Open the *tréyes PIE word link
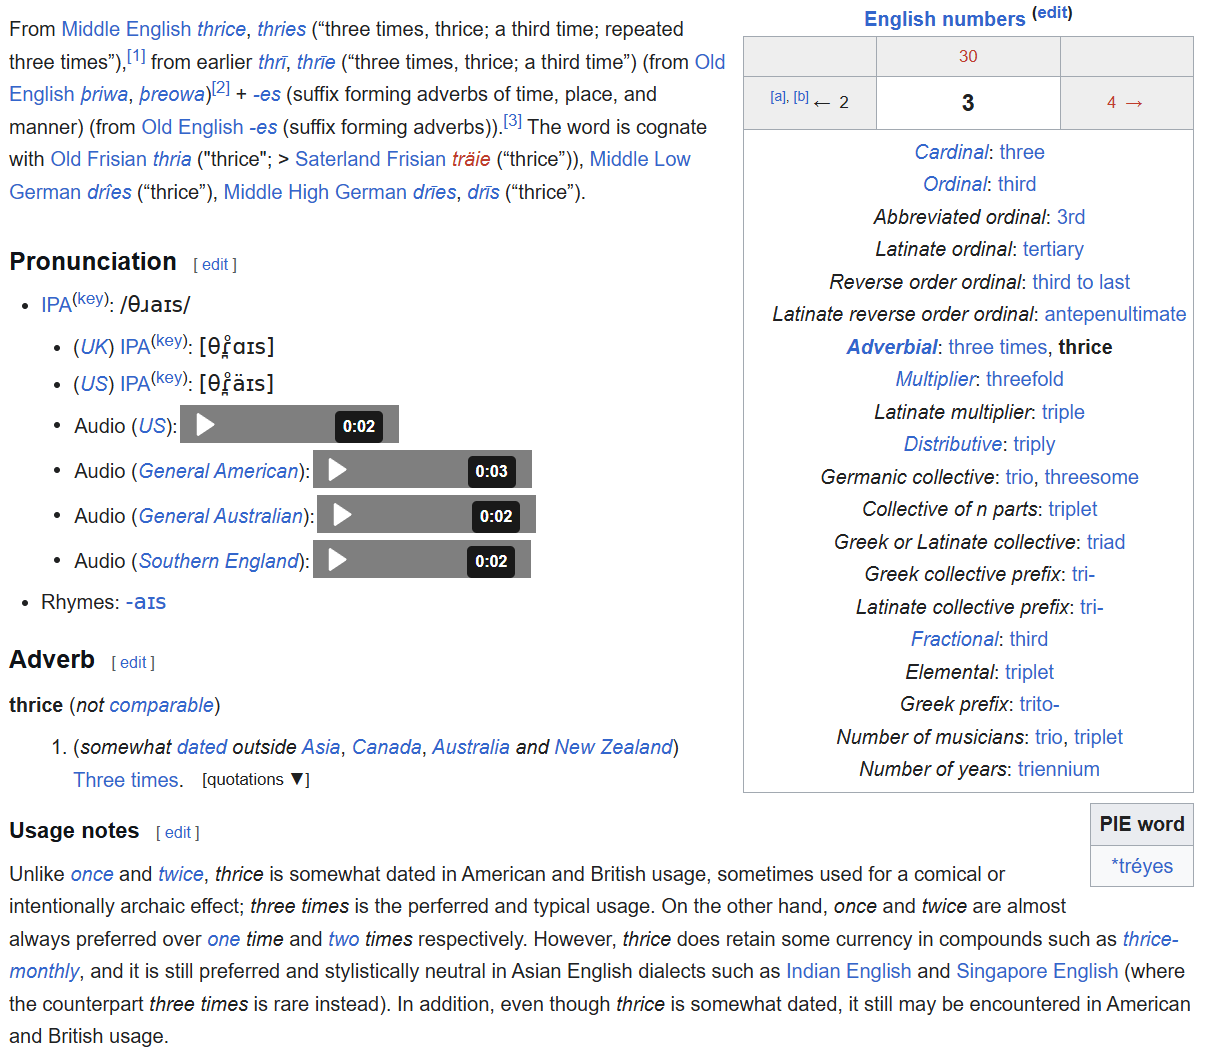 coord(1142,866)
